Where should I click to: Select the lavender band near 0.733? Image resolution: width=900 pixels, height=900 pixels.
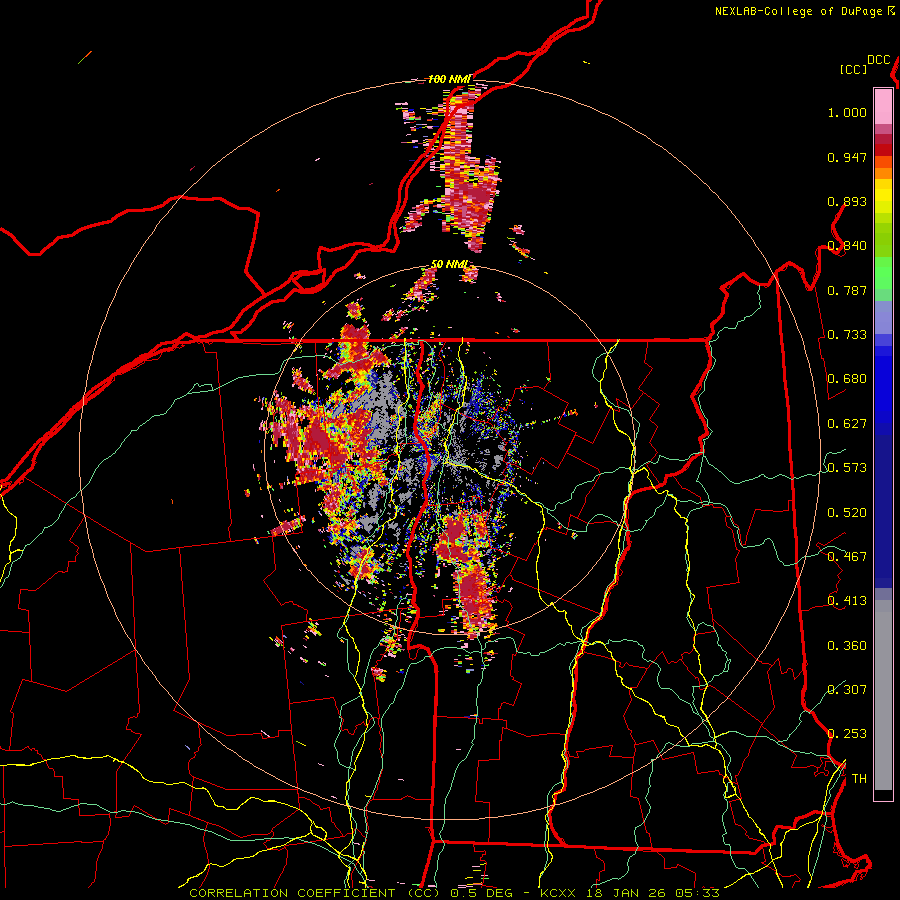click(883, 317)
